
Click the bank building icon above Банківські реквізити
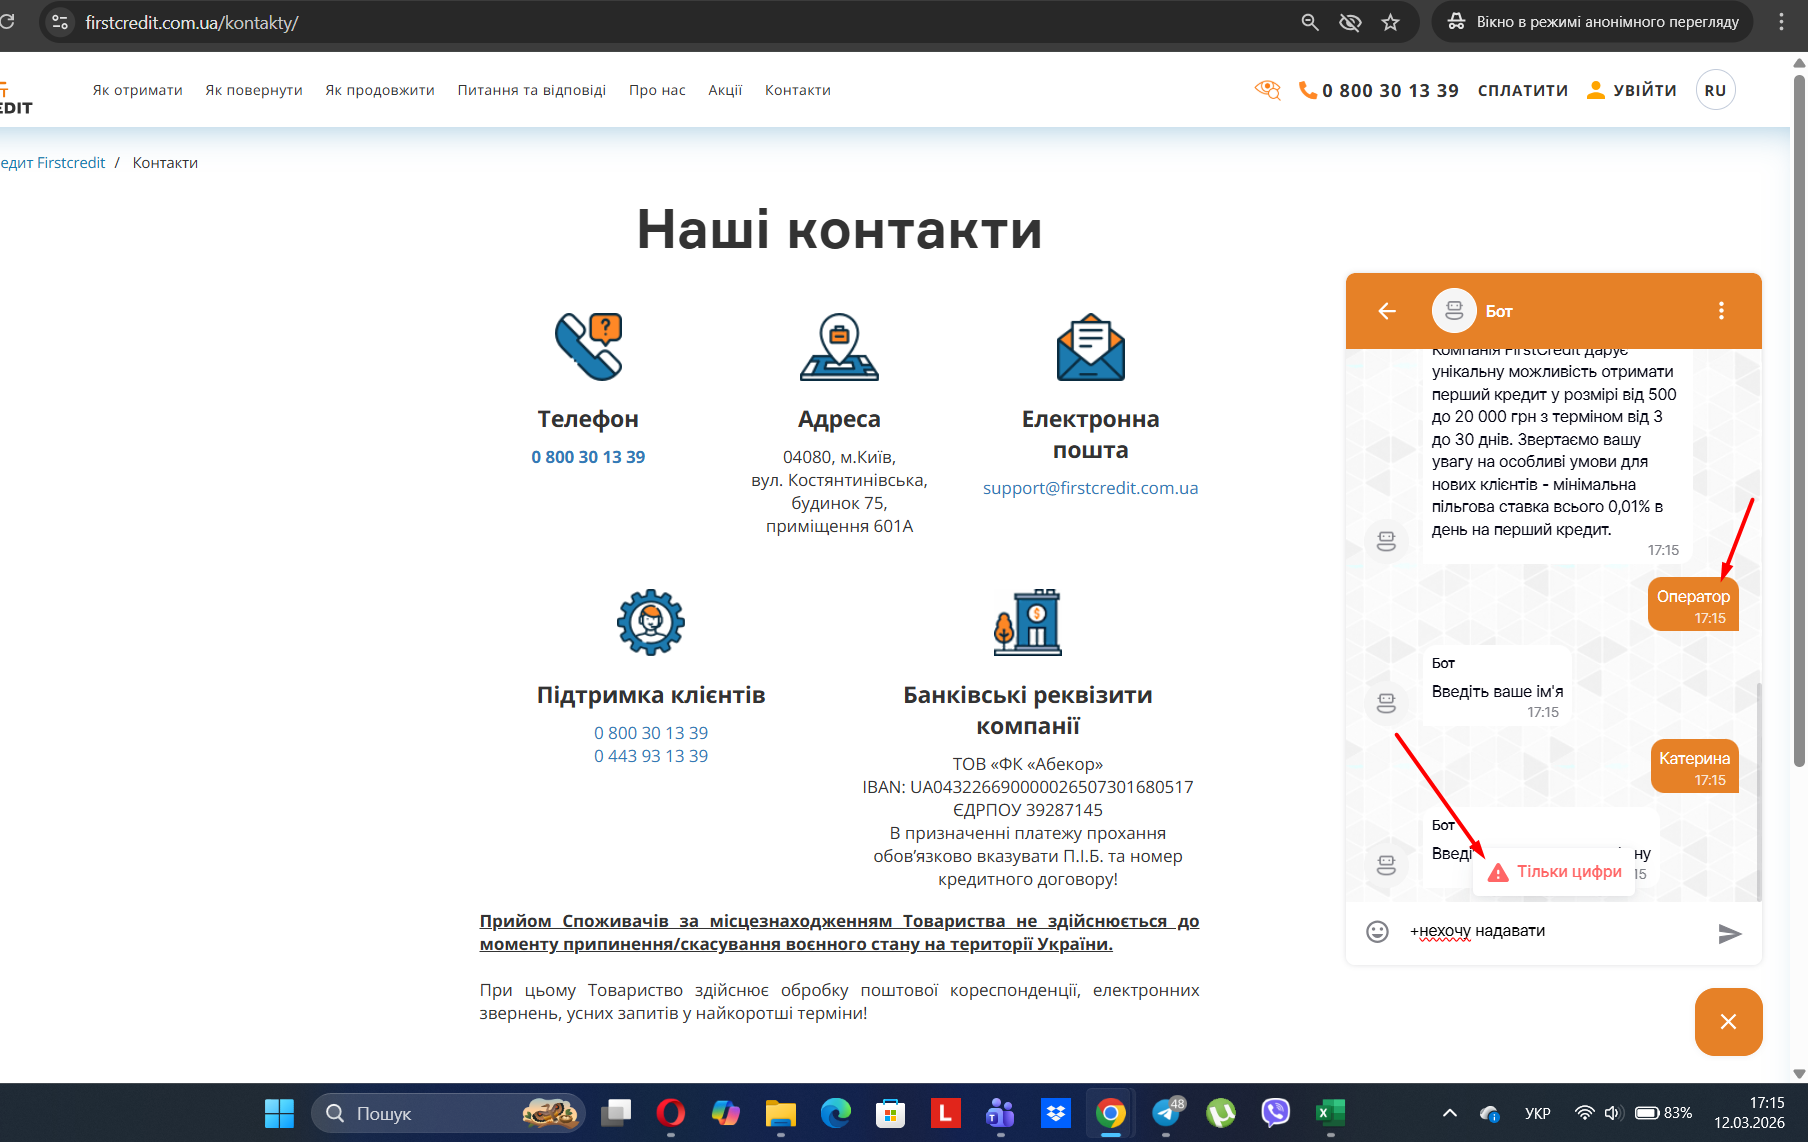point(1028,622)
